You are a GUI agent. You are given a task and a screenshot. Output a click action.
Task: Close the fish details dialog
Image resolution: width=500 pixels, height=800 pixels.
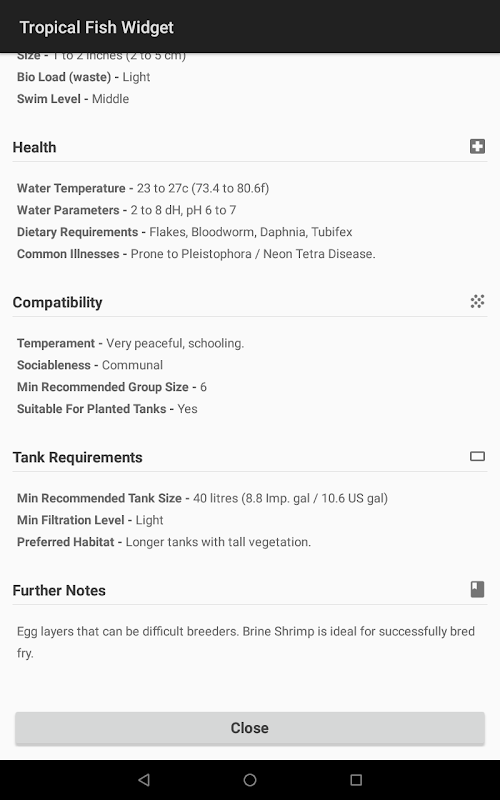[249, 728]
